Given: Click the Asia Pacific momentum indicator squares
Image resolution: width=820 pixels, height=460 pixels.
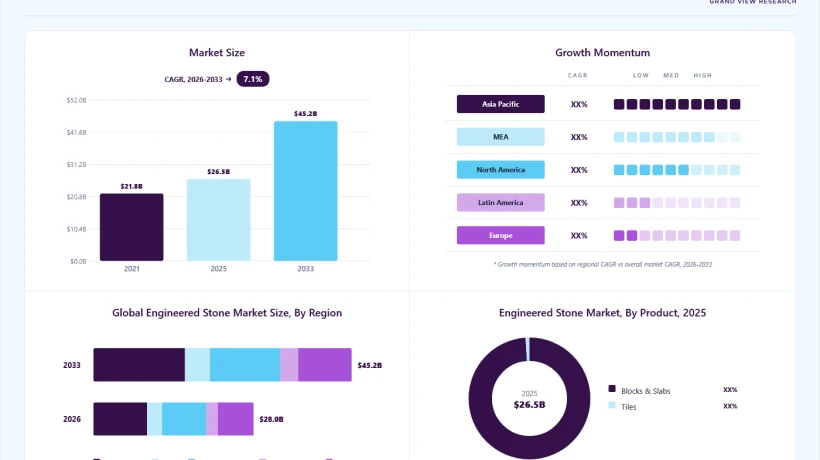Looking at the screenshot, I should 677,105.
